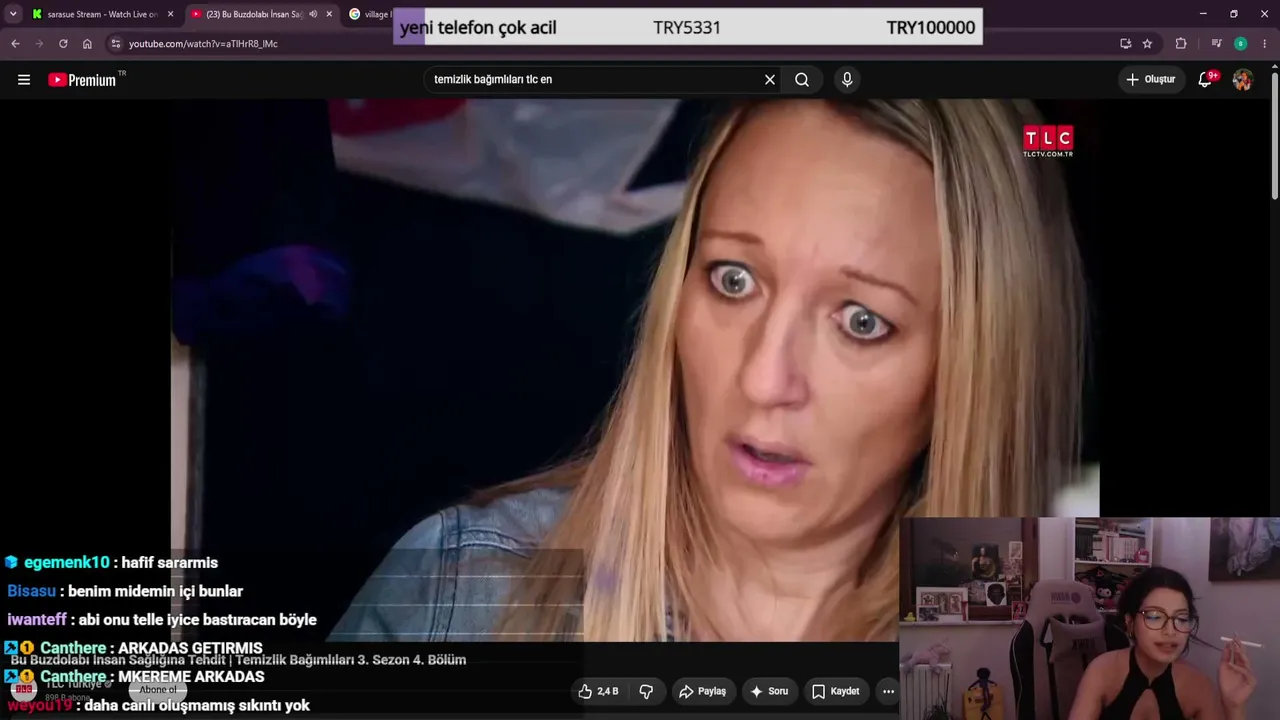1280x720 pixels.
Task: Expand the tab search dropdown
Action: (x=13, y=14)
